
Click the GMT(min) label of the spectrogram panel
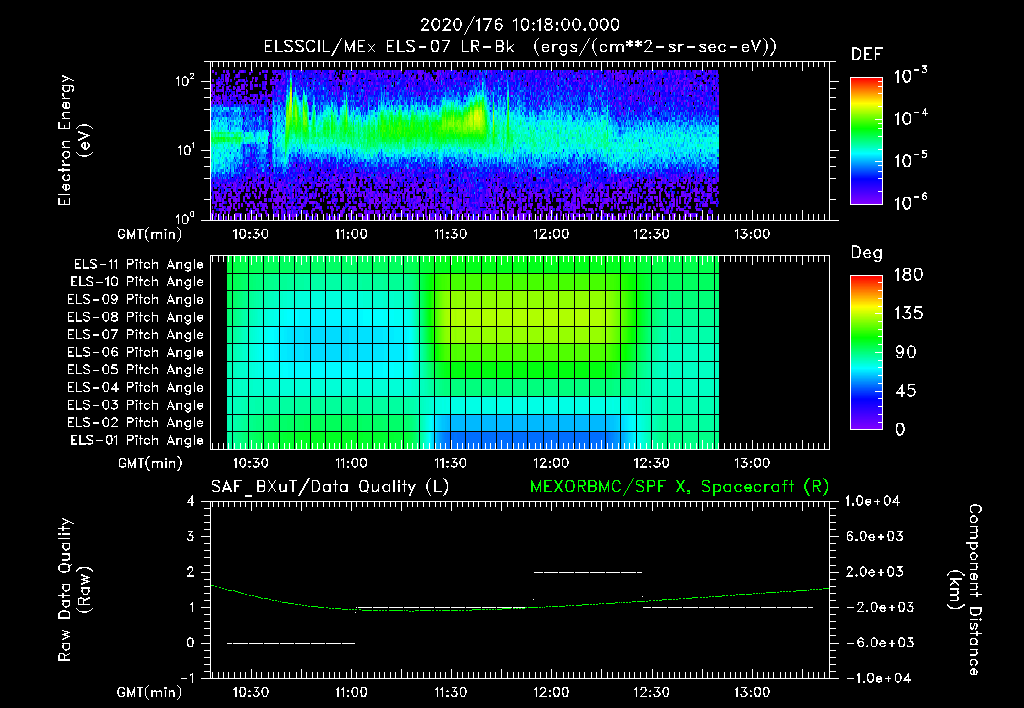coord(149,234)
